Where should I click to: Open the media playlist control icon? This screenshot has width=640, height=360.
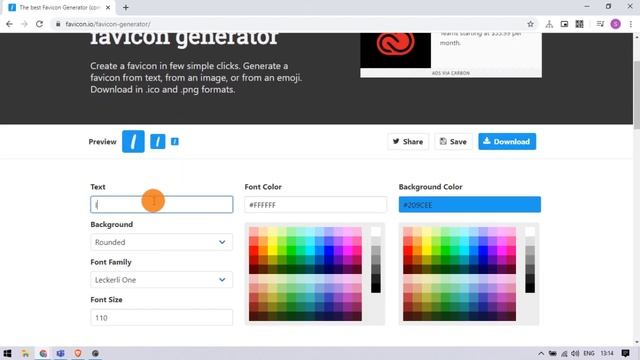[600, 24]
